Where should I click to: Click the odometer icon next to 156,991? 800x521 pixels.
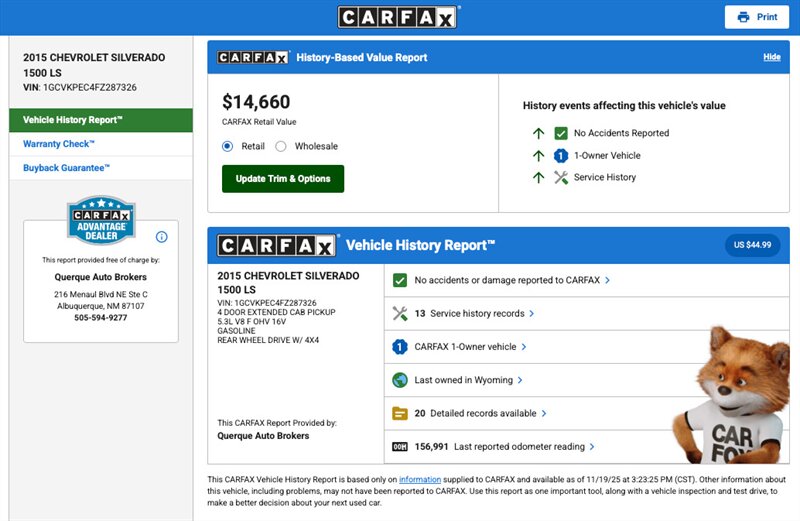tap(400, 447)
